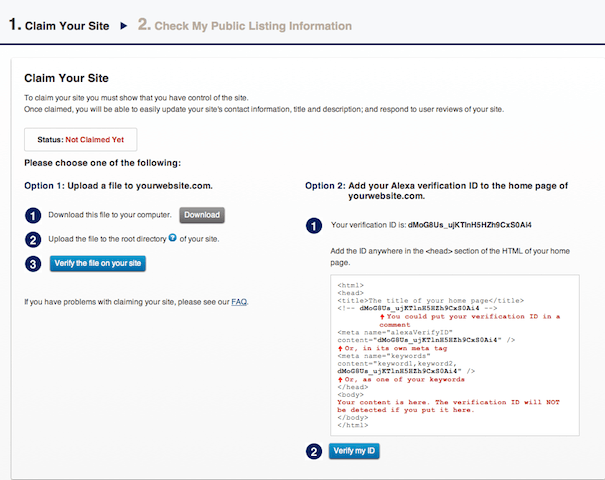Open the FAQ link

(239, 302)
